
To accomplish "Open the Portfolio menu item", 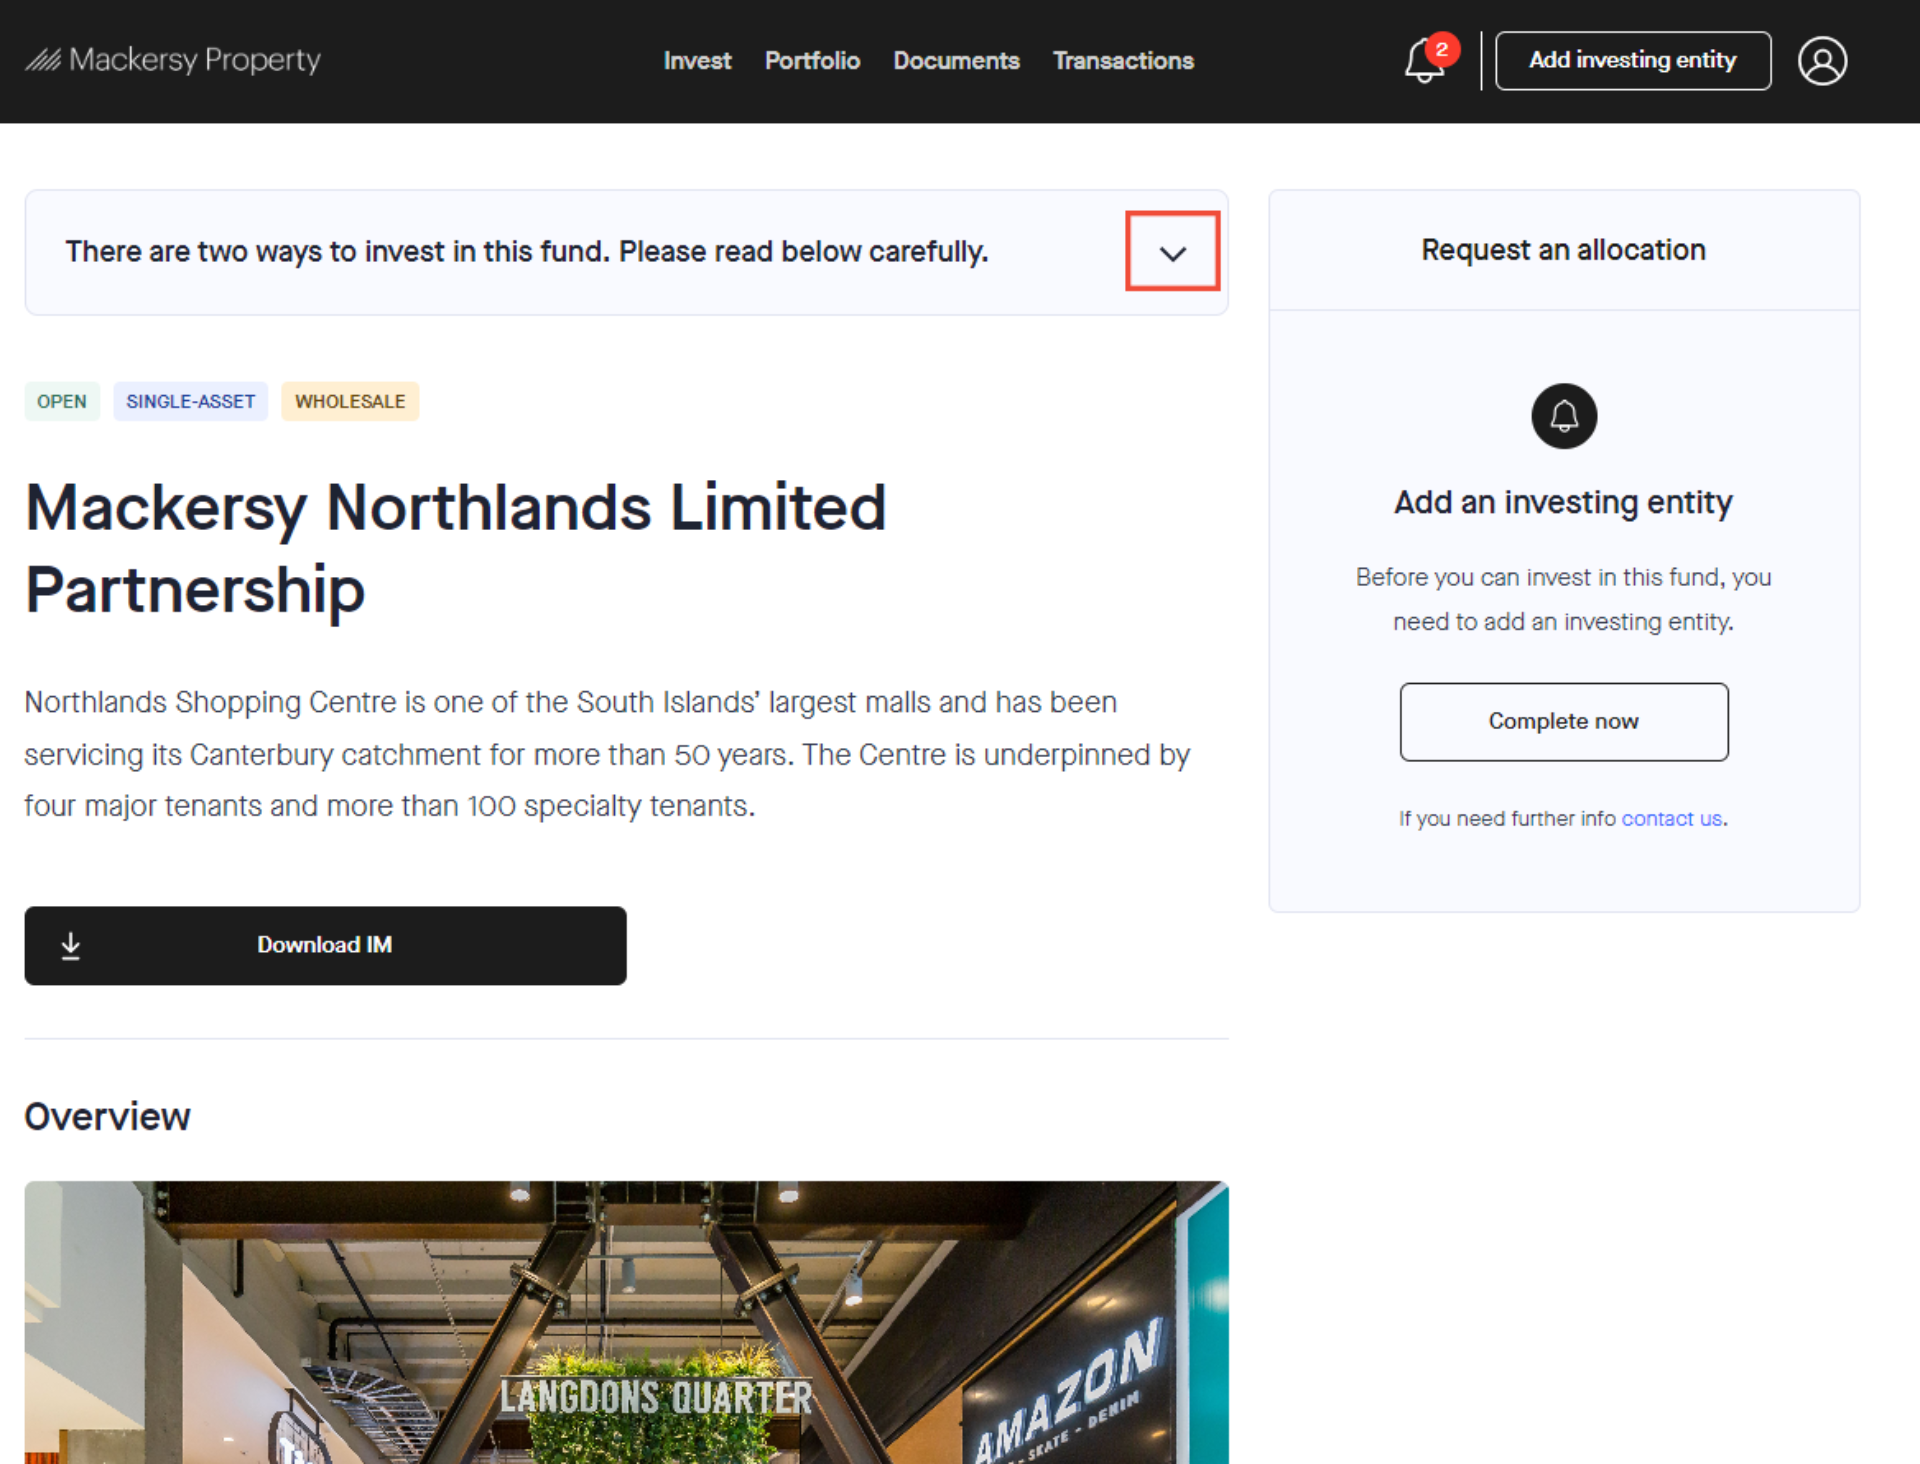I will tap(812, 62).
